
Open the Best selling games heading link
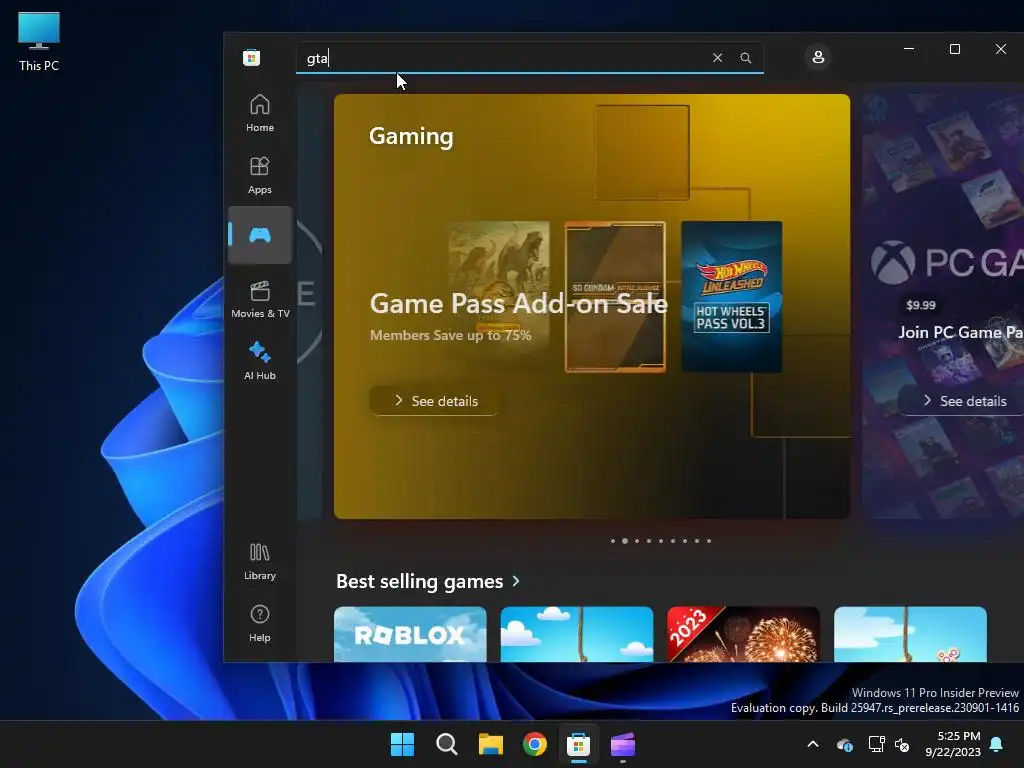pyautogui.click(x=419, y=581)
